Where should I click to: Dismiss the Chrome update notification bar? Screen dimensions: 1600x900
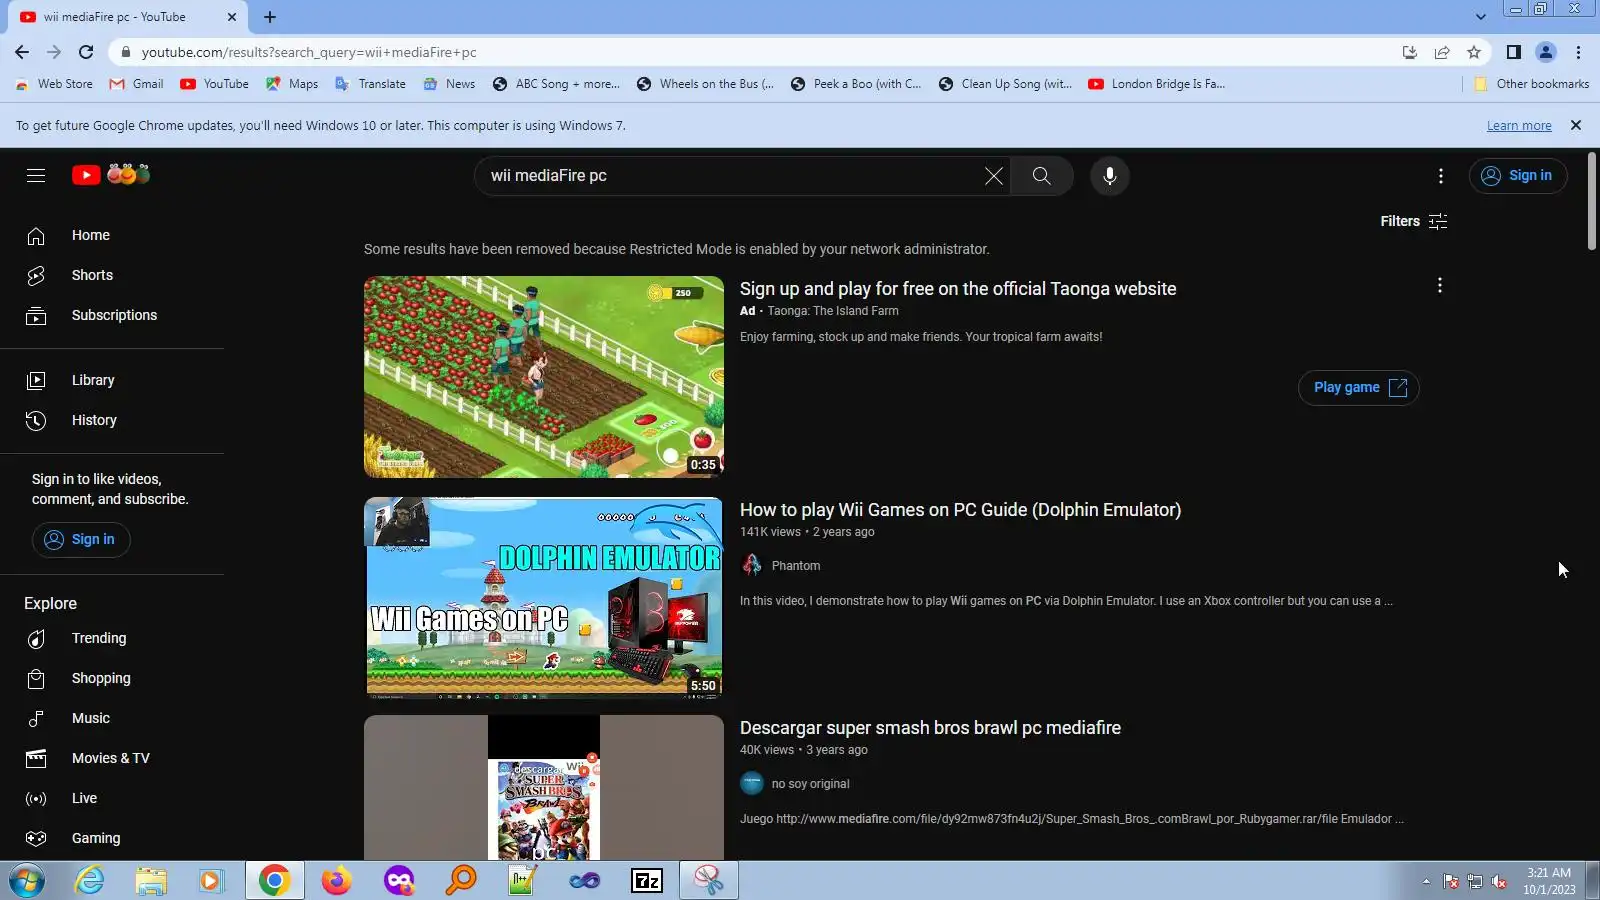click(1576, 125)
